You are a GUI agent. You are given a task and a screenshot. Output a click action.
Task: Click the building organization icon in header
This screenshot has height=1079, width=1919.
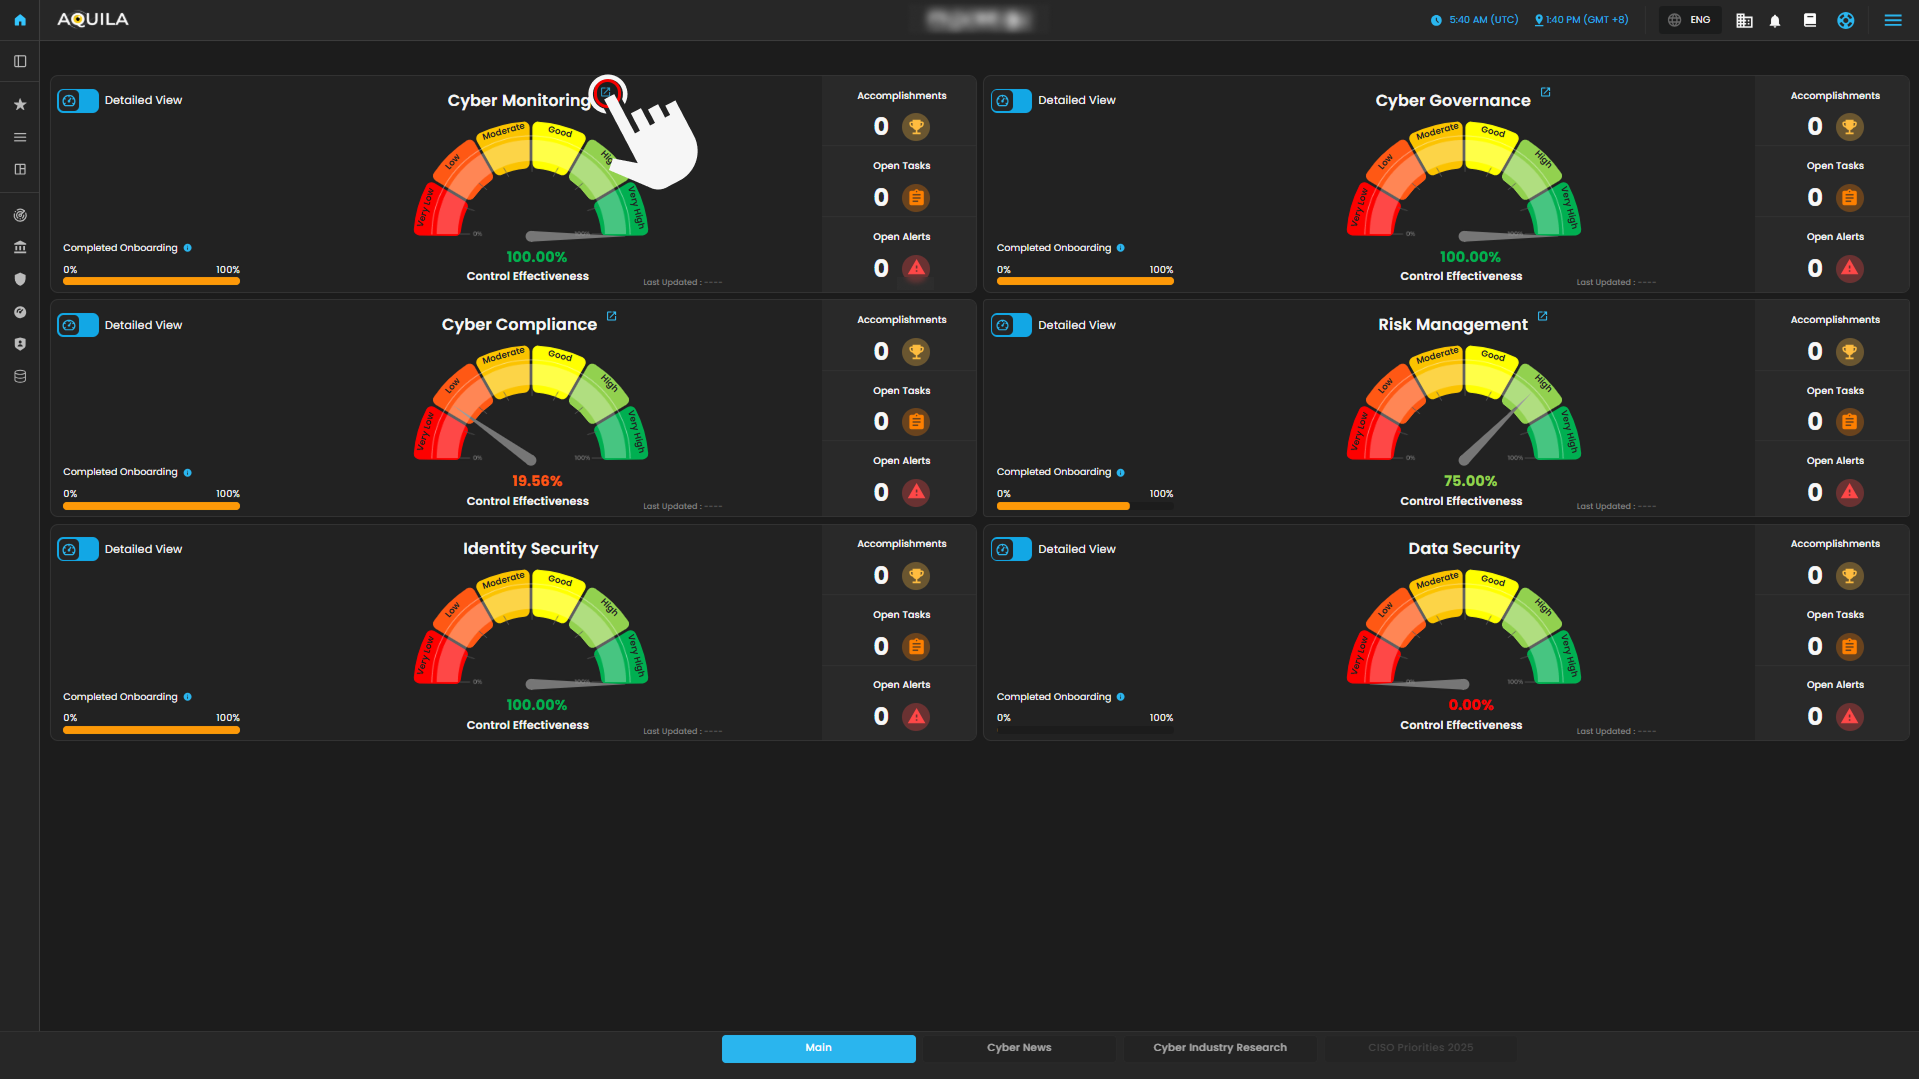[x=1744, y=20]
